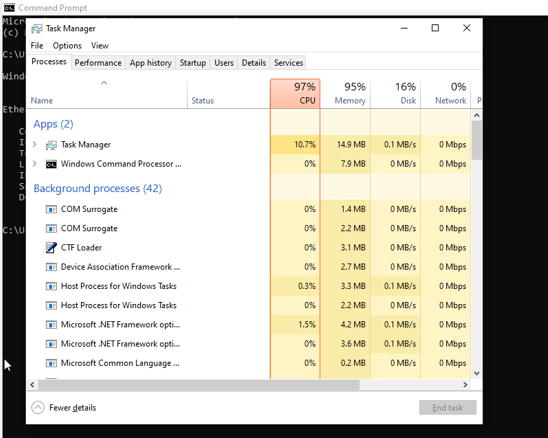Sort by the Status column header
548x438 pixels.
229,94
